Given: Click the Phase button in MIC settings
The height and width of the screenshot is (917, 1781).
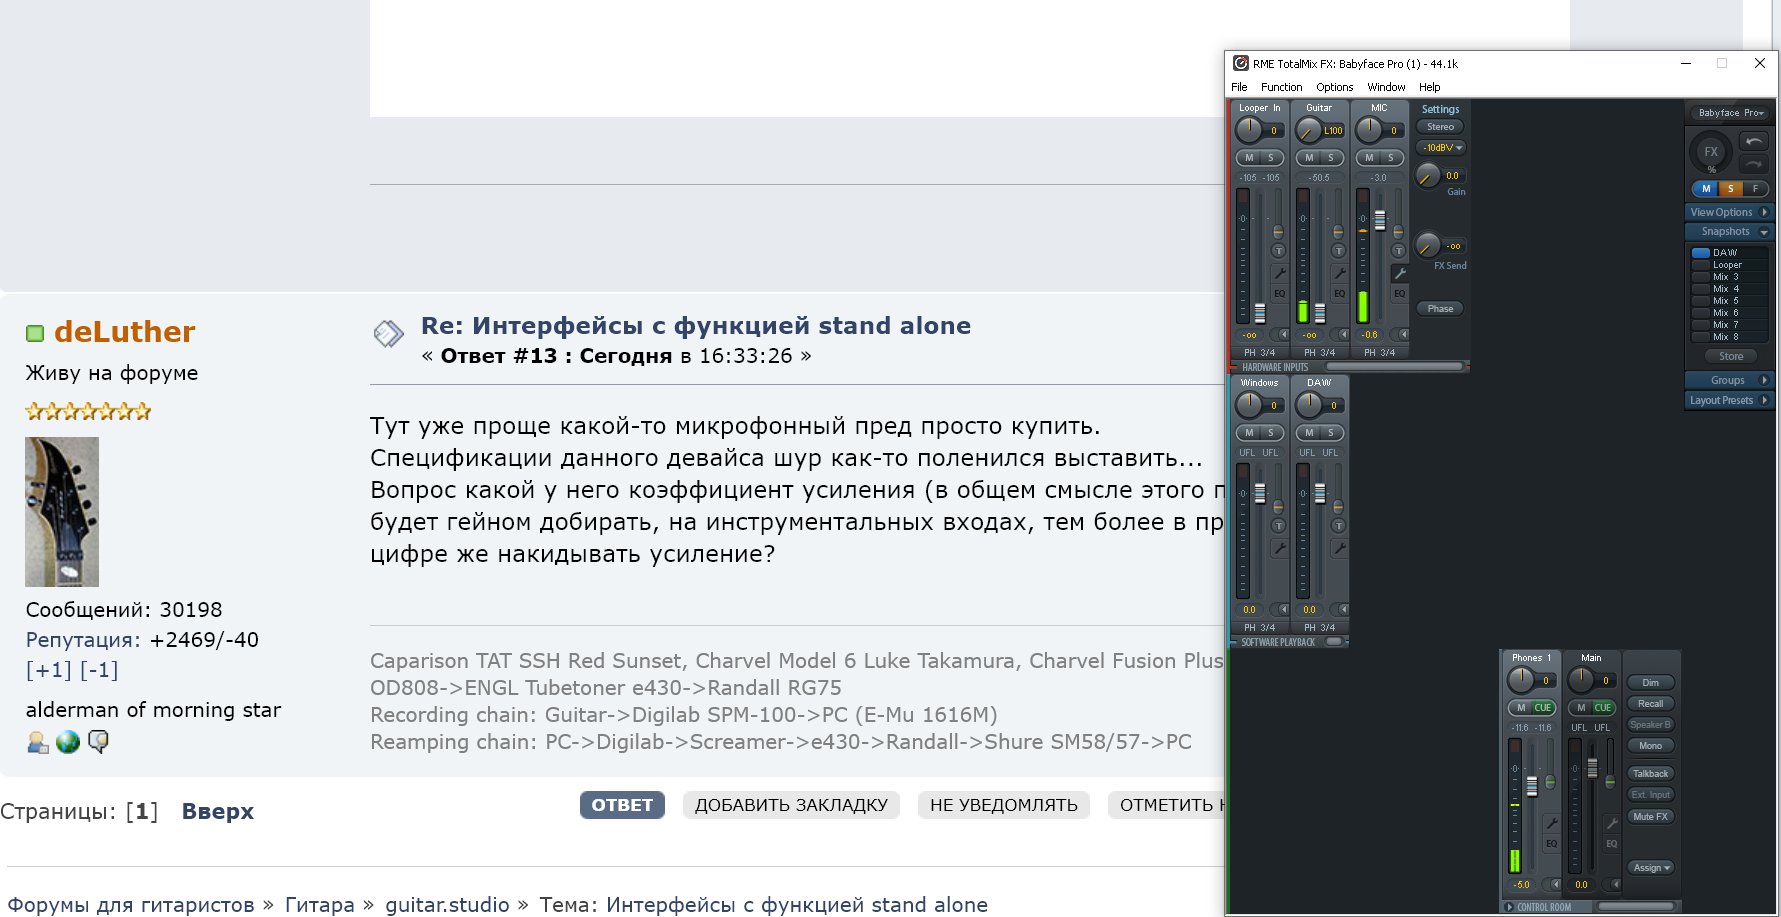Looking at the screenshot, I should tap(1440, 309).
